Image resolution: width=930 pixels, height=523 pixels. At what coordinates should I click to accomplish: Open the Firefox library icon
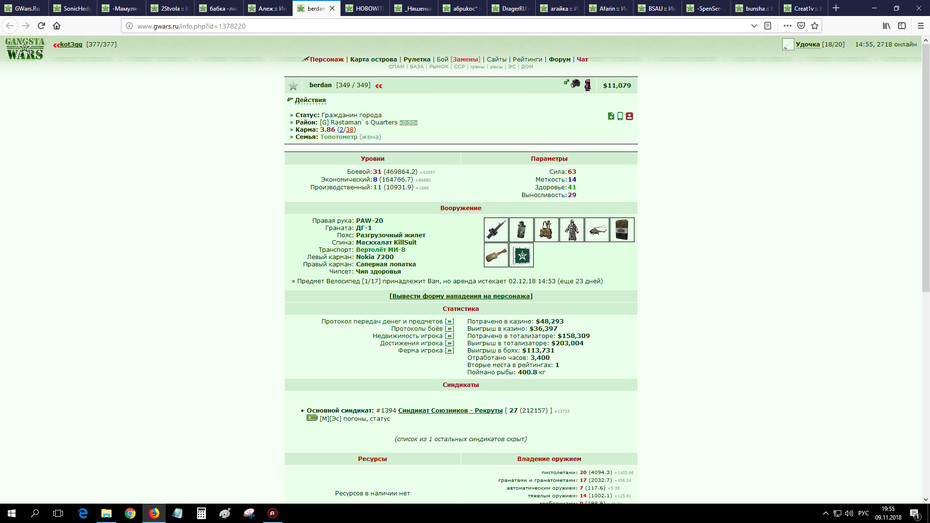point(886,25)
